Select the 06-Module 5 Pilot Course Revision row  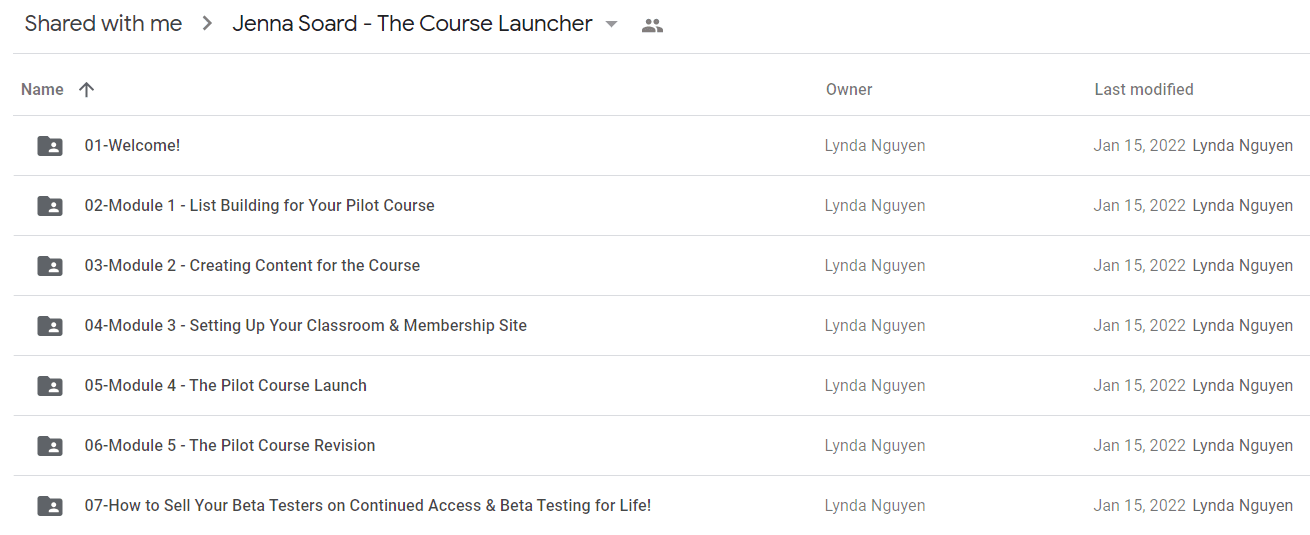point(661,446)
